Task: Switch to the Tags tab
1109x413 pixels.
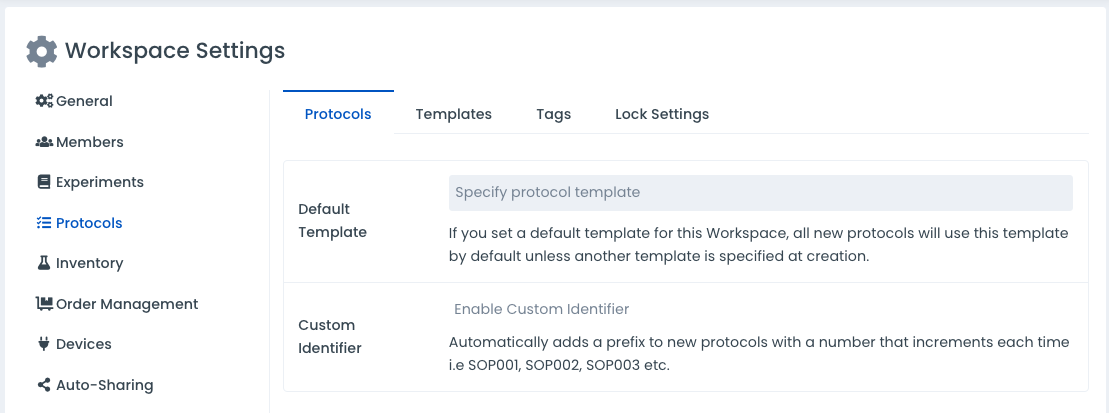Action: (553, 114)
